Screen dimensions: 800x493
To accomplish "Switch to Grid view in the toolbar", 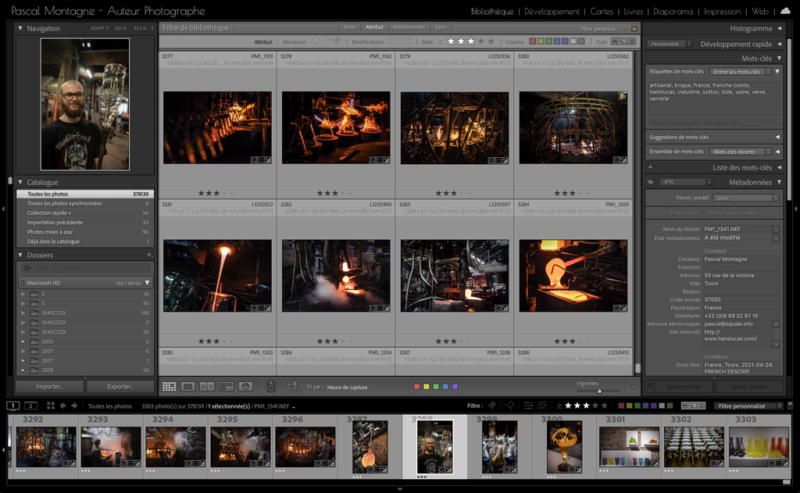I will (169, 386).
